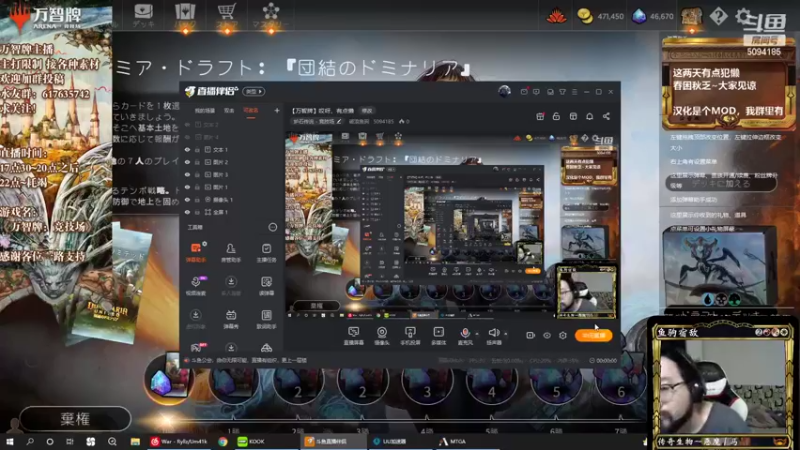
Task: Switch to 我的场景 scene tab
Action: coord(205,111)
